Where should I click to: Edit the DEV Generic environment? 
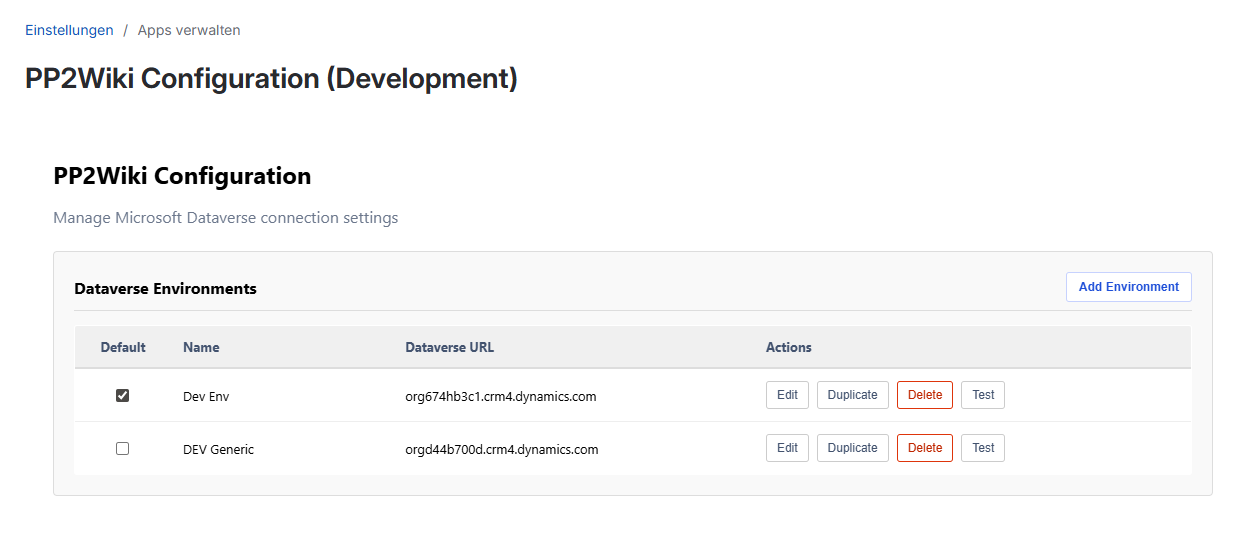pyautogui.click(x=787, y=448)
